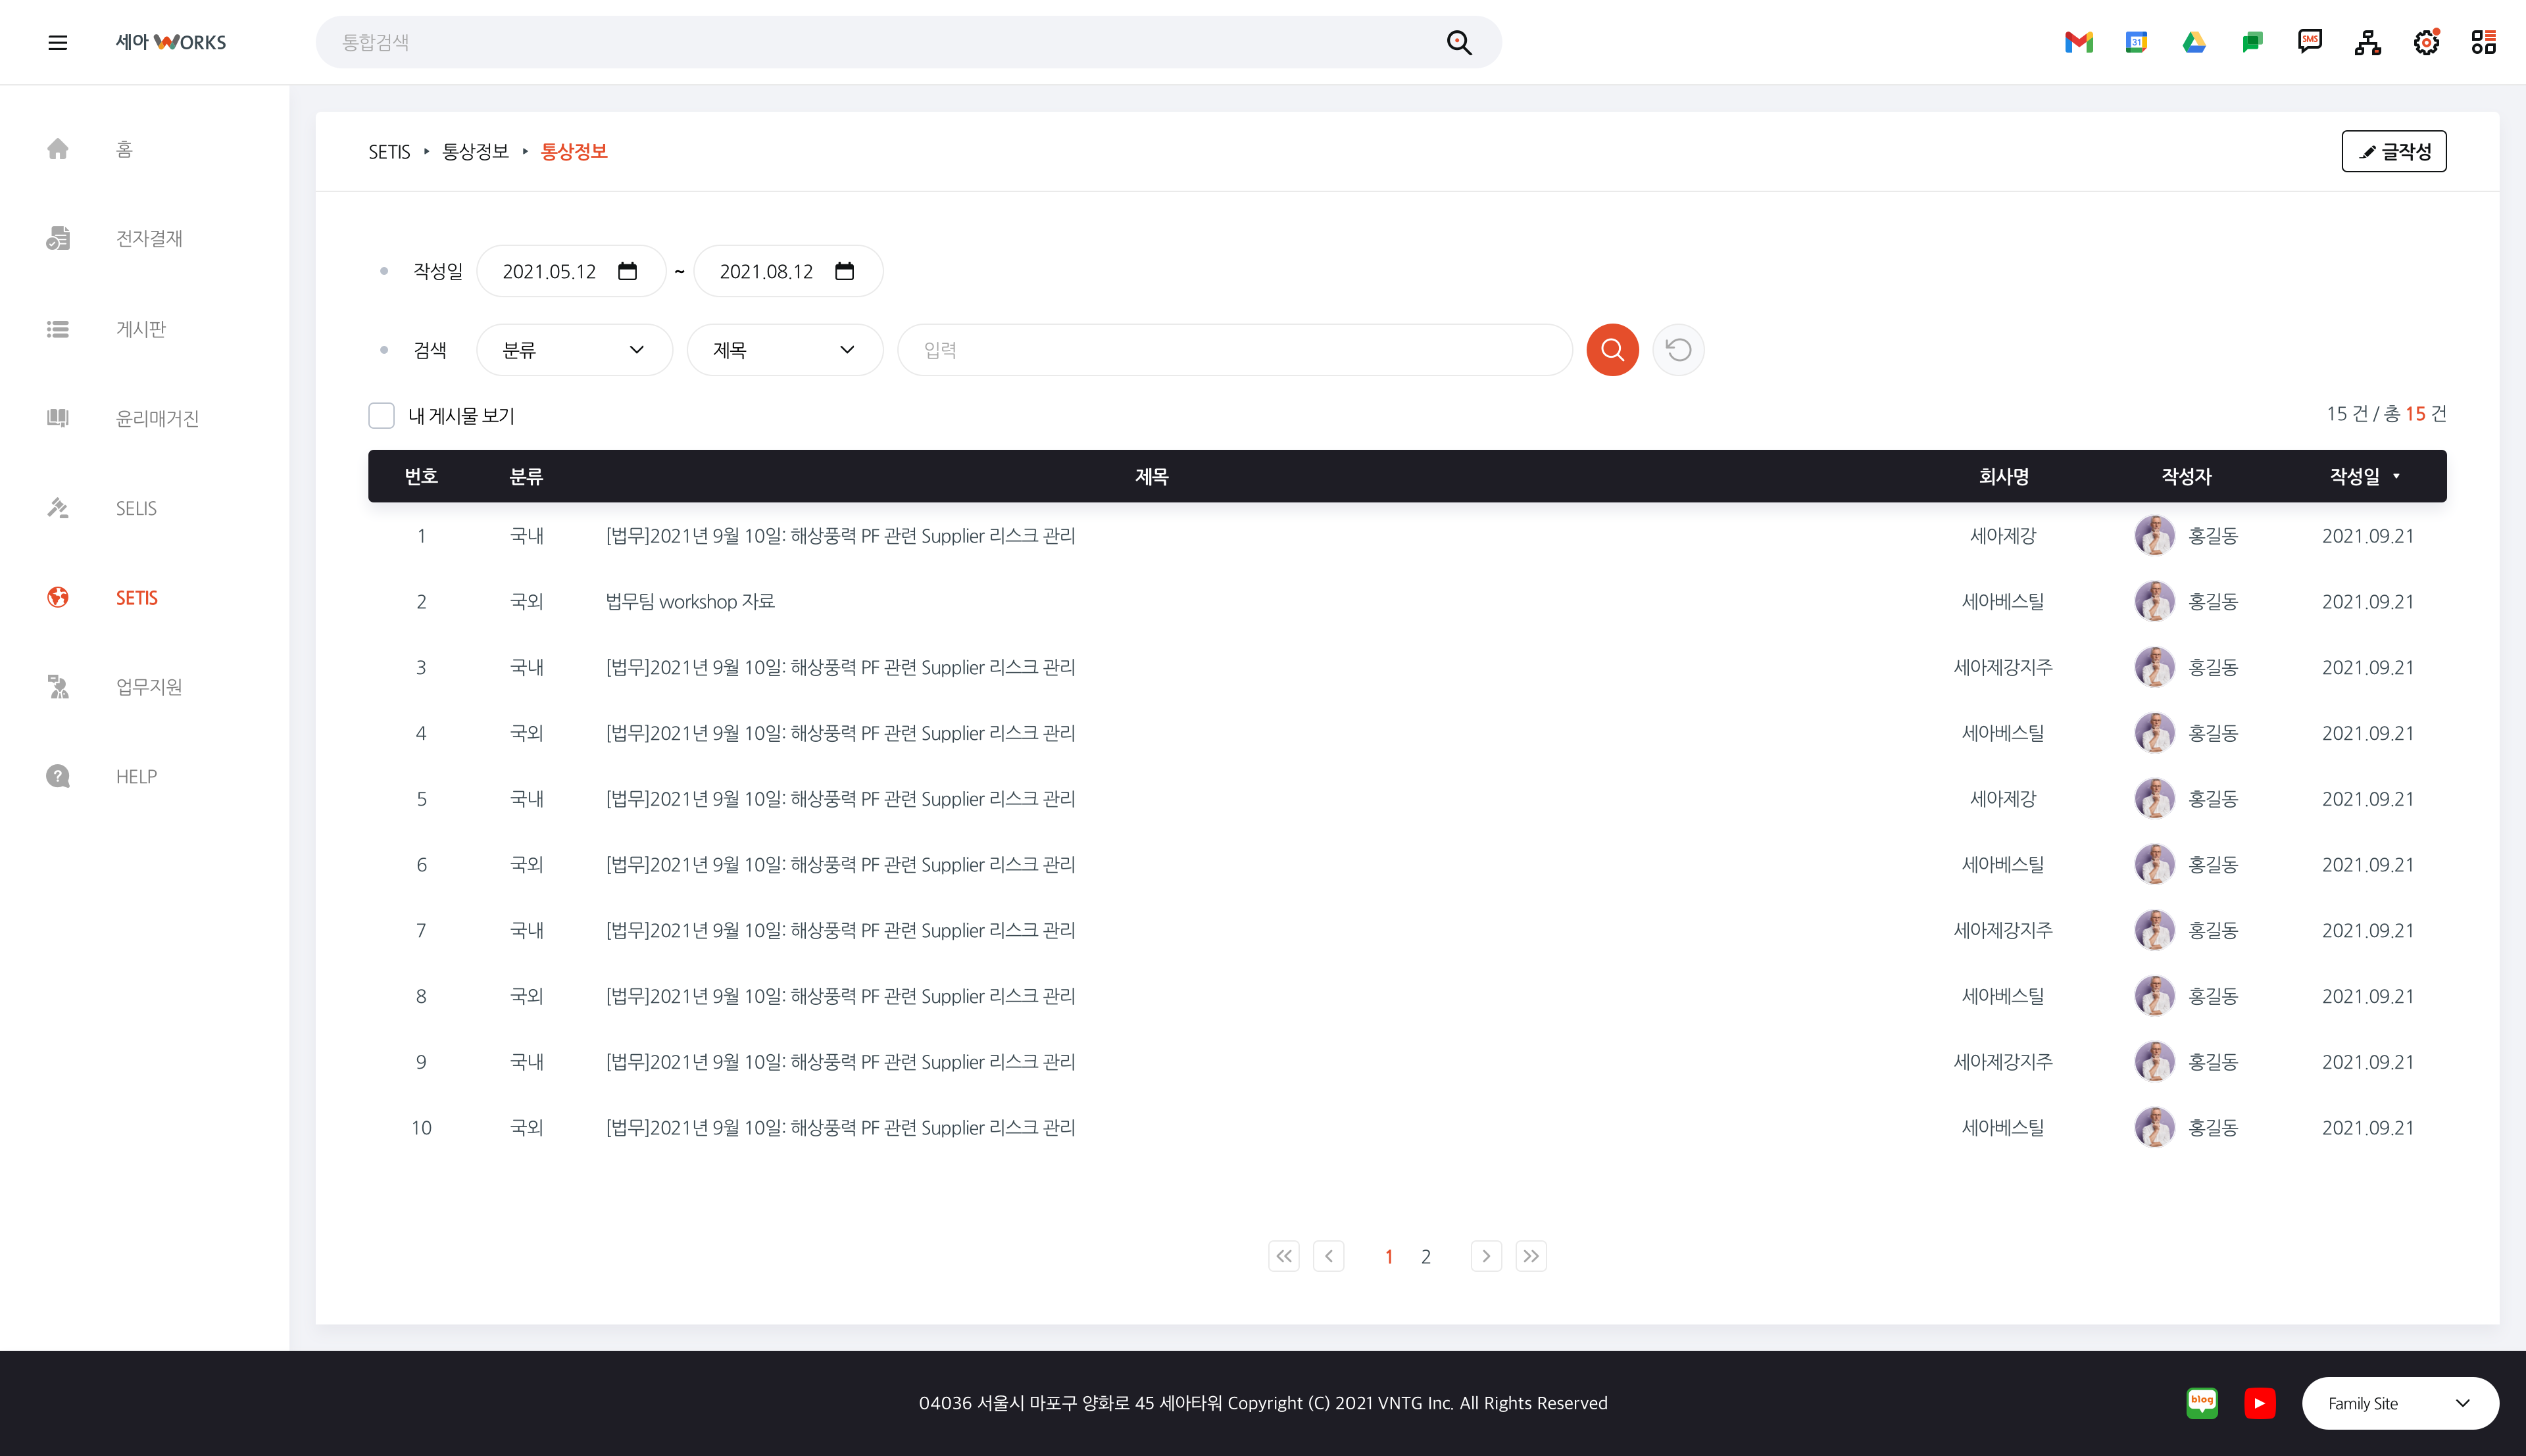Click the 게시판 list icon

(58, 329)
